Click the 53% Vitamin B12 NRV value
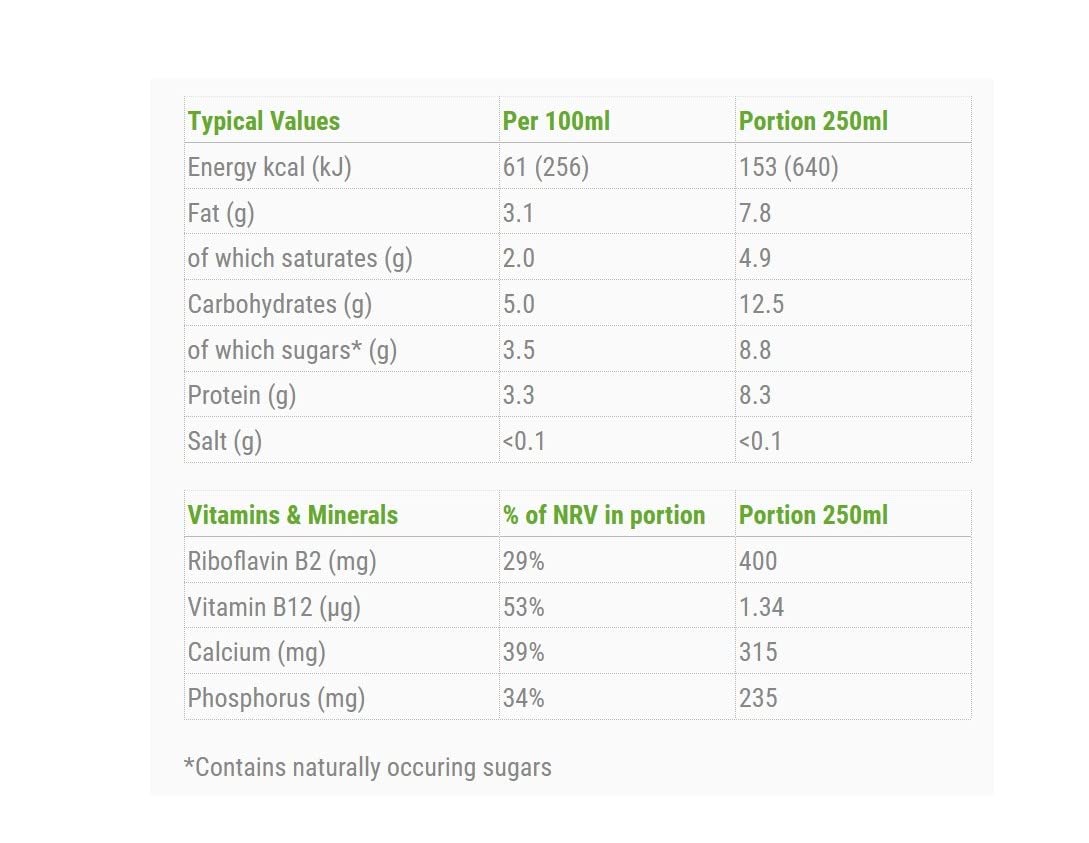1089x843 pixels. (523, 607)
